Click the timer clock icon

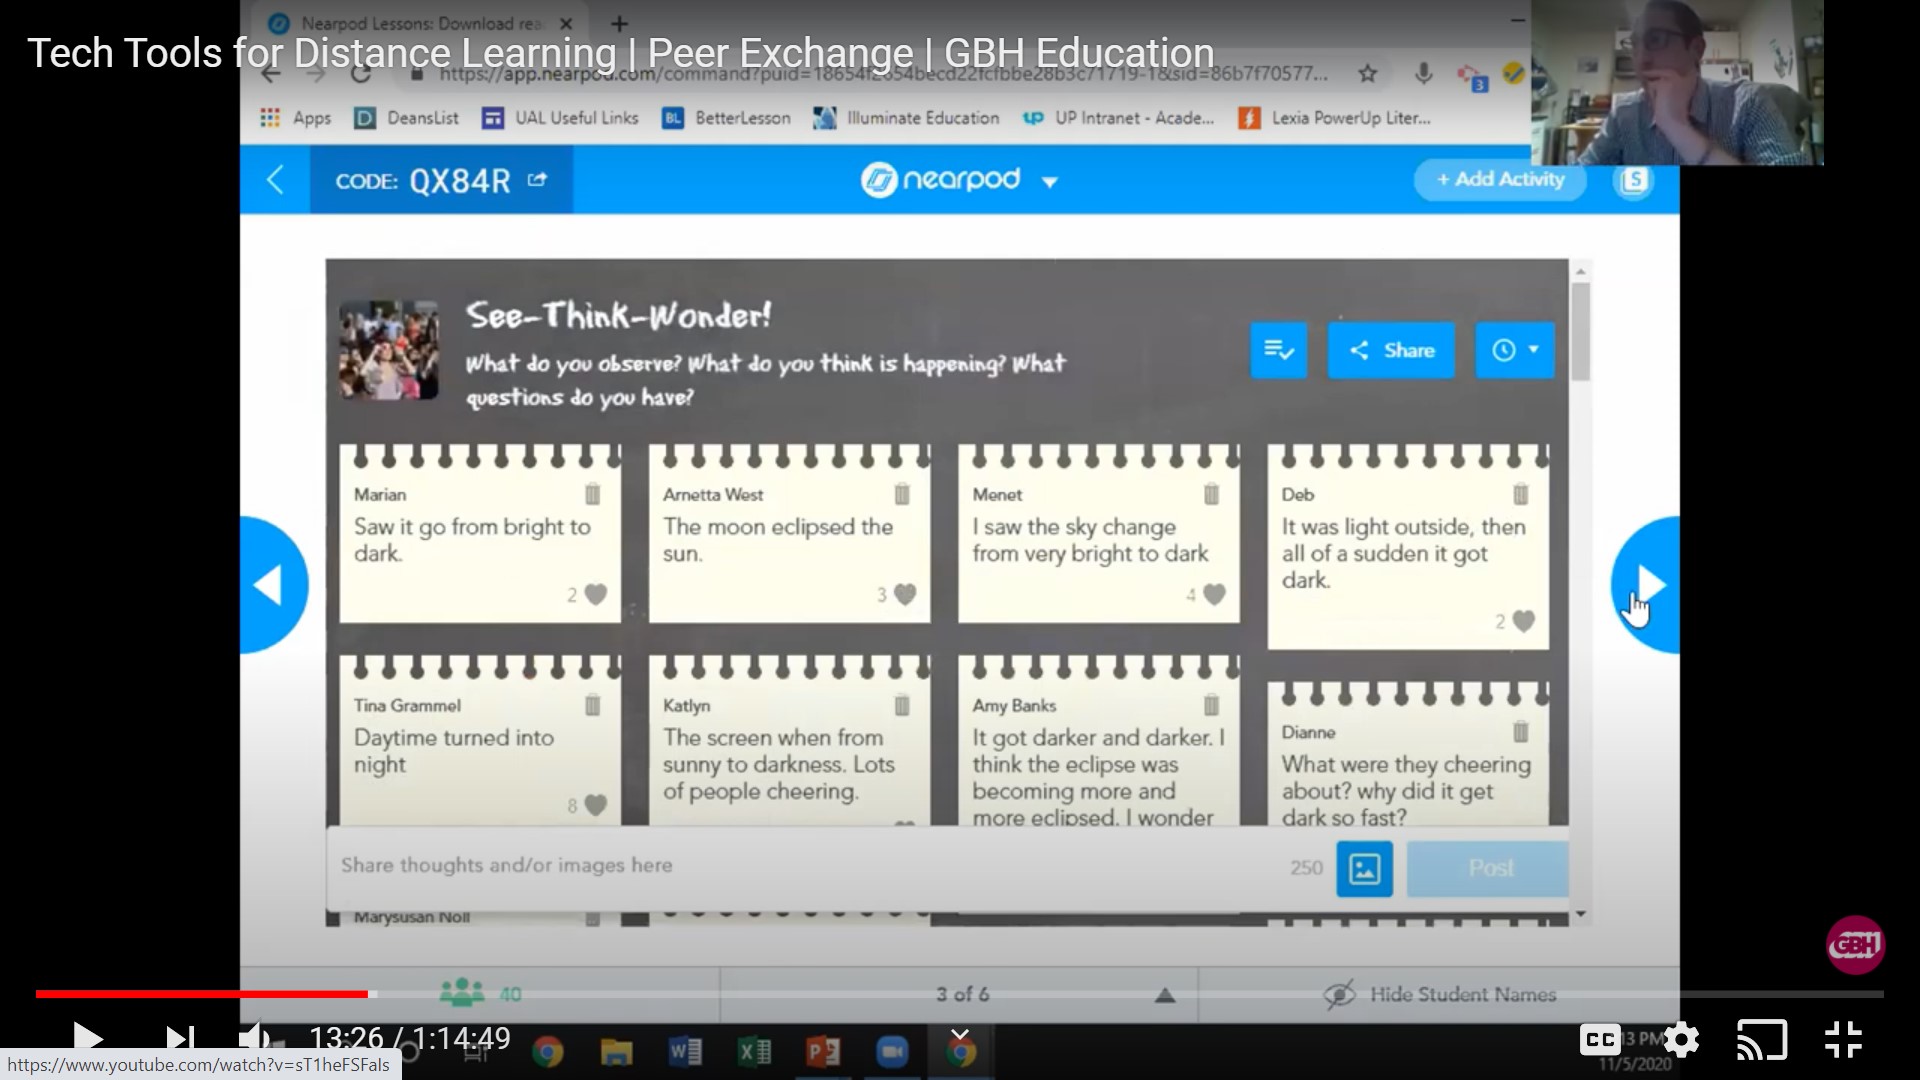click(1505, 350)
